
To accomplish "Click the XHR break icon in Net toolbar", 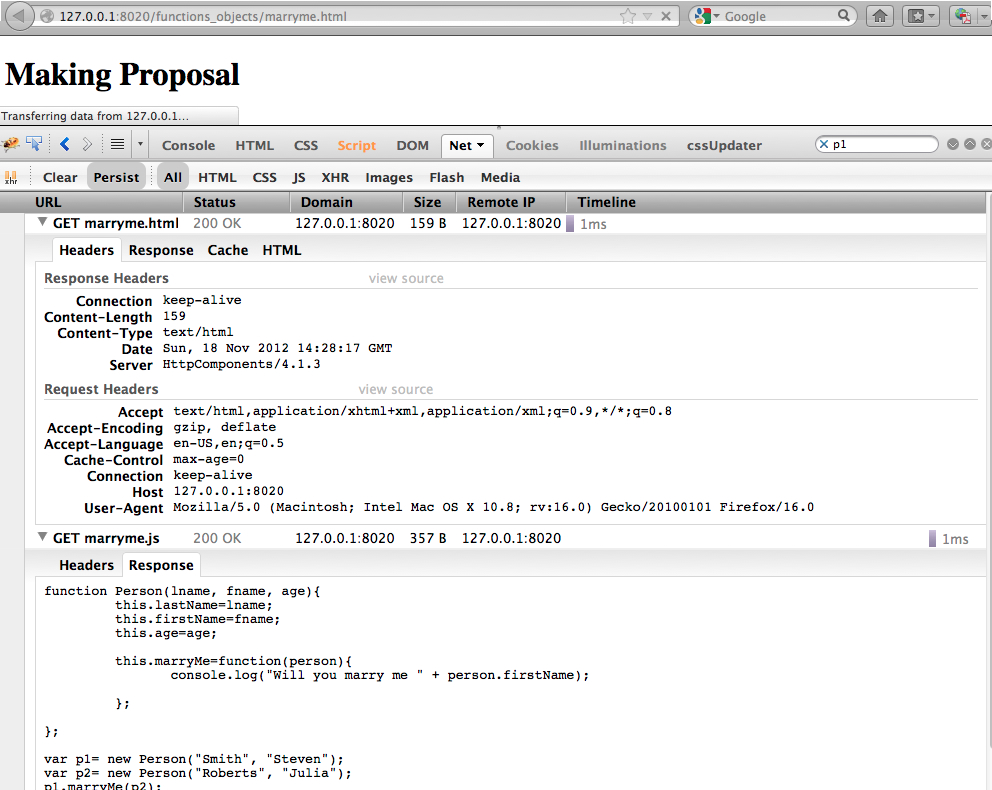I will pos(12,177).
